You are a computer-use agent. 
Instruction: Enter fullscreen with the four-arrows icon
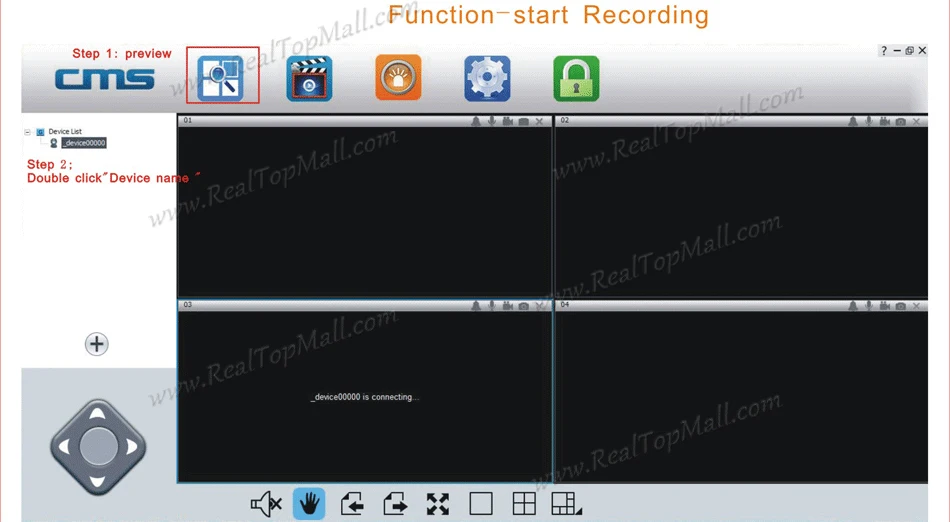[437, 504]
